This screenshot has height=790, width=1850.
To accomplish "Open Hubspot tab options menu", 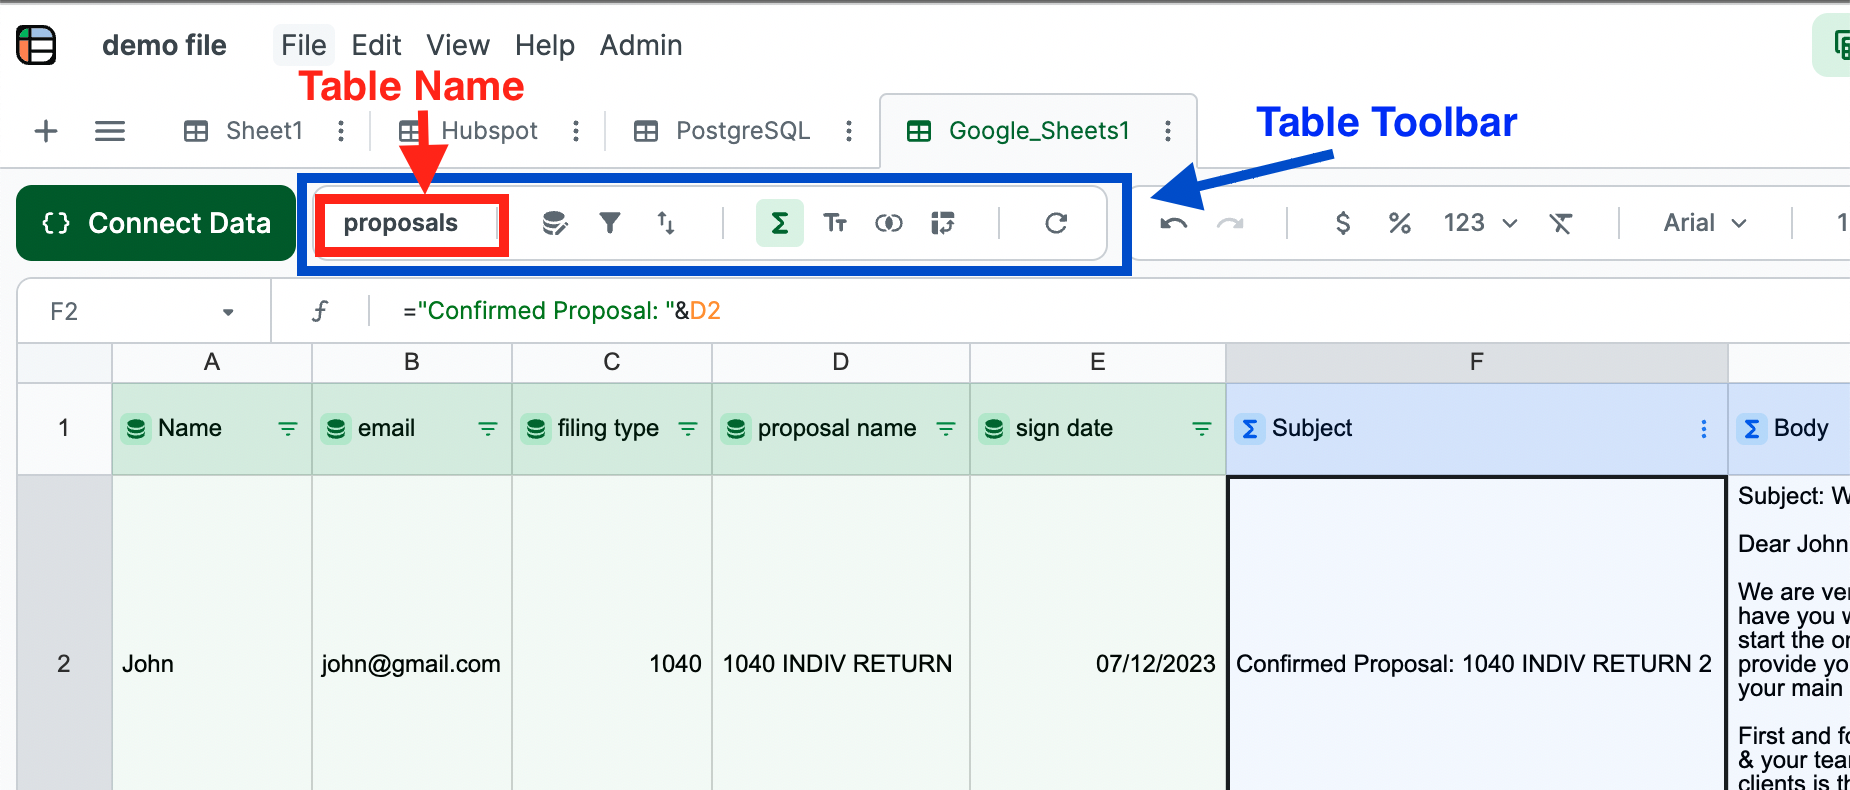I will click(x=576, y=131).
